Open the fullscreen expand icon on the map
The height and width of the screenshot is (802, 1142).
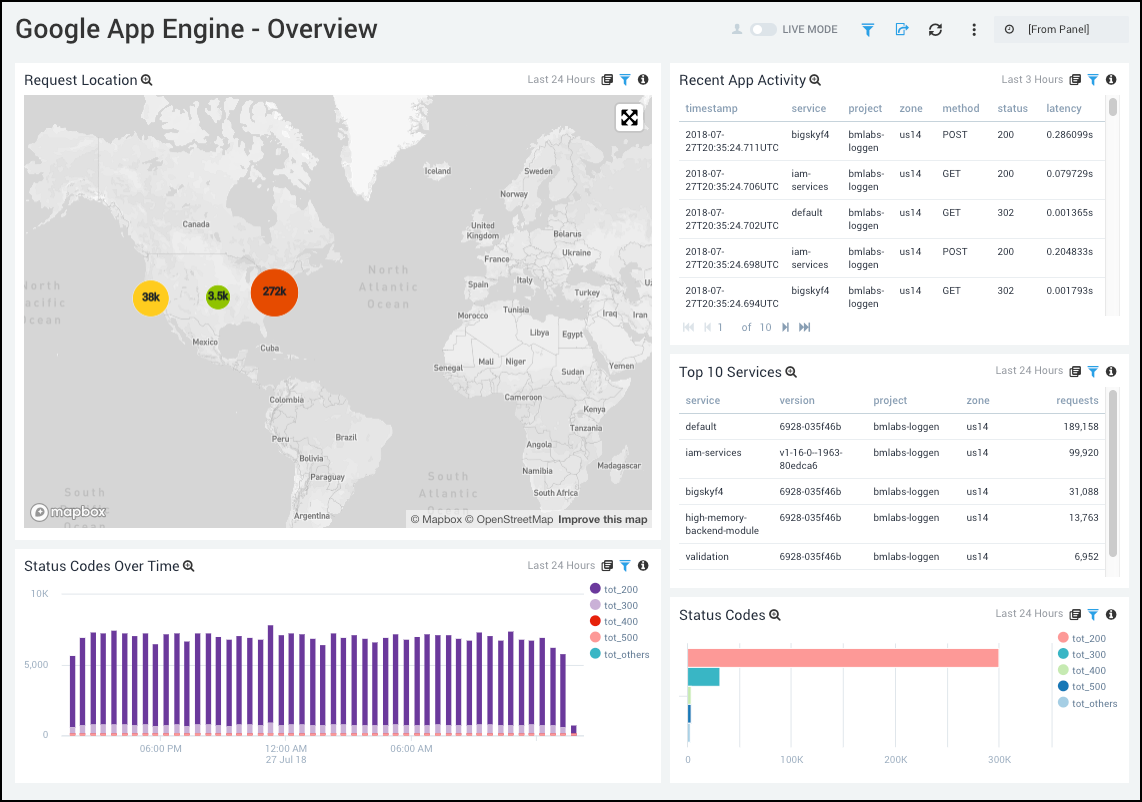(629, 117)
